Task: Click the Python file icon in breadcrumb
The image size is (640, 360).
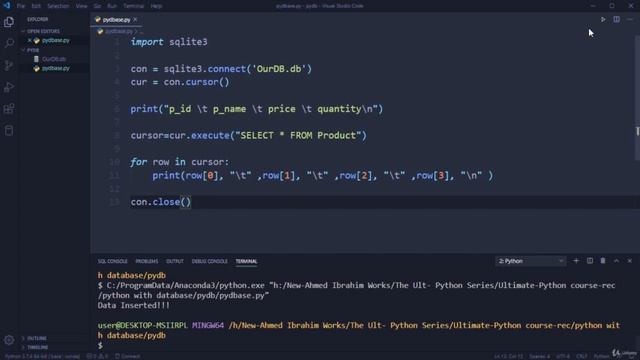Action: coord(100,31)
